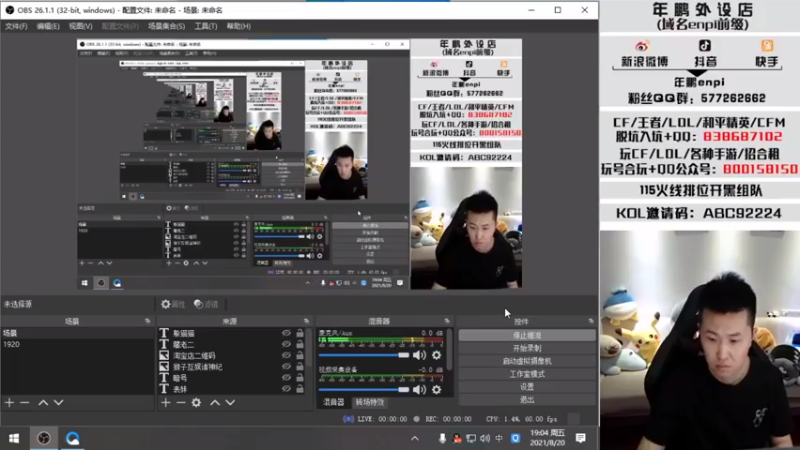Toggle visibility eye of 猴子互娱诸神纪 source
Image resolution: width=800 pixels, height=450 pixels.
point(286,366)
